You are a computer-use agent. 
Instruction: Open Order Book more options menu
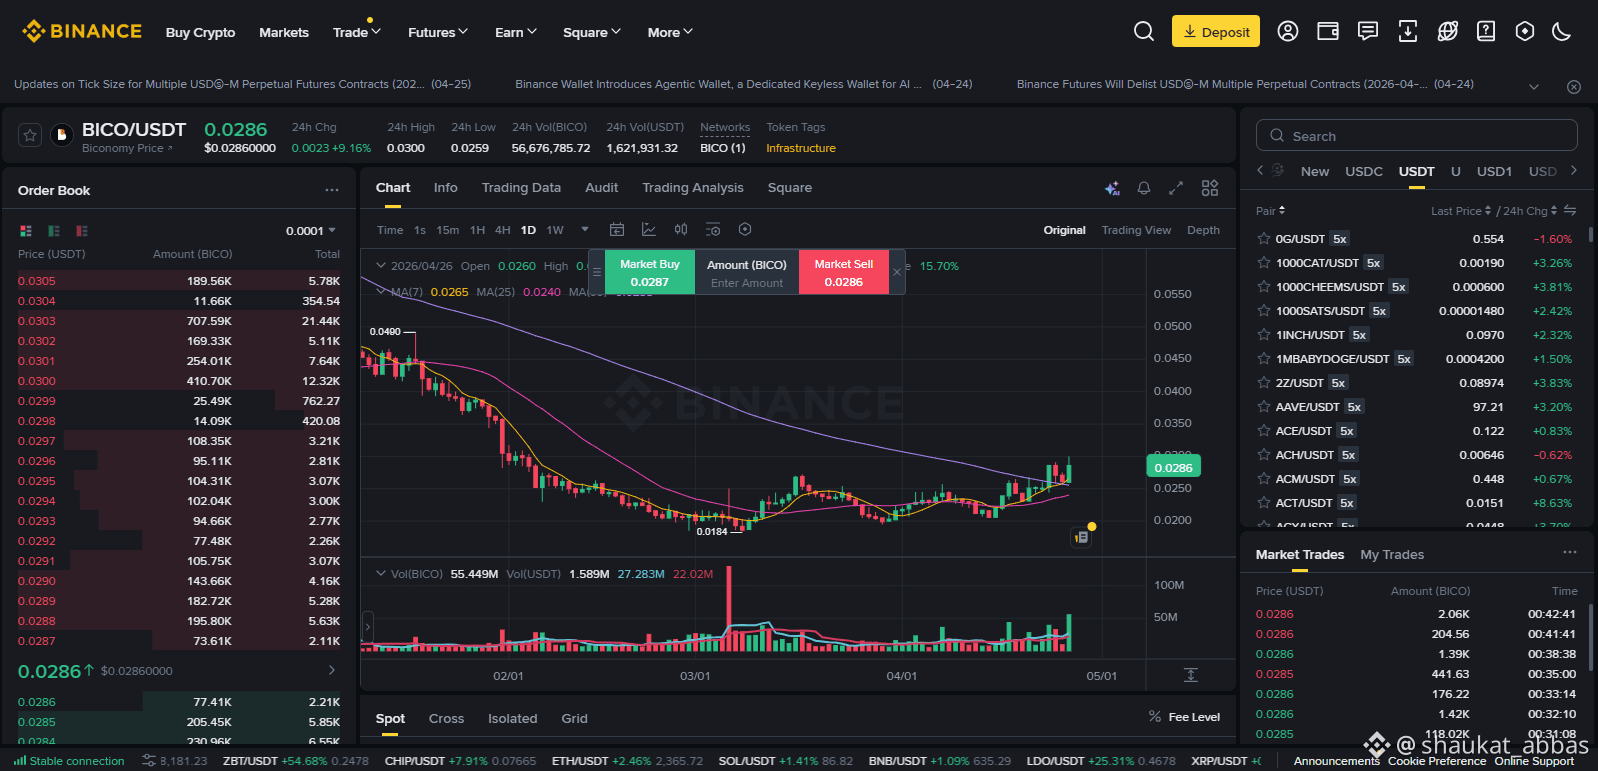tap(332, 190)
